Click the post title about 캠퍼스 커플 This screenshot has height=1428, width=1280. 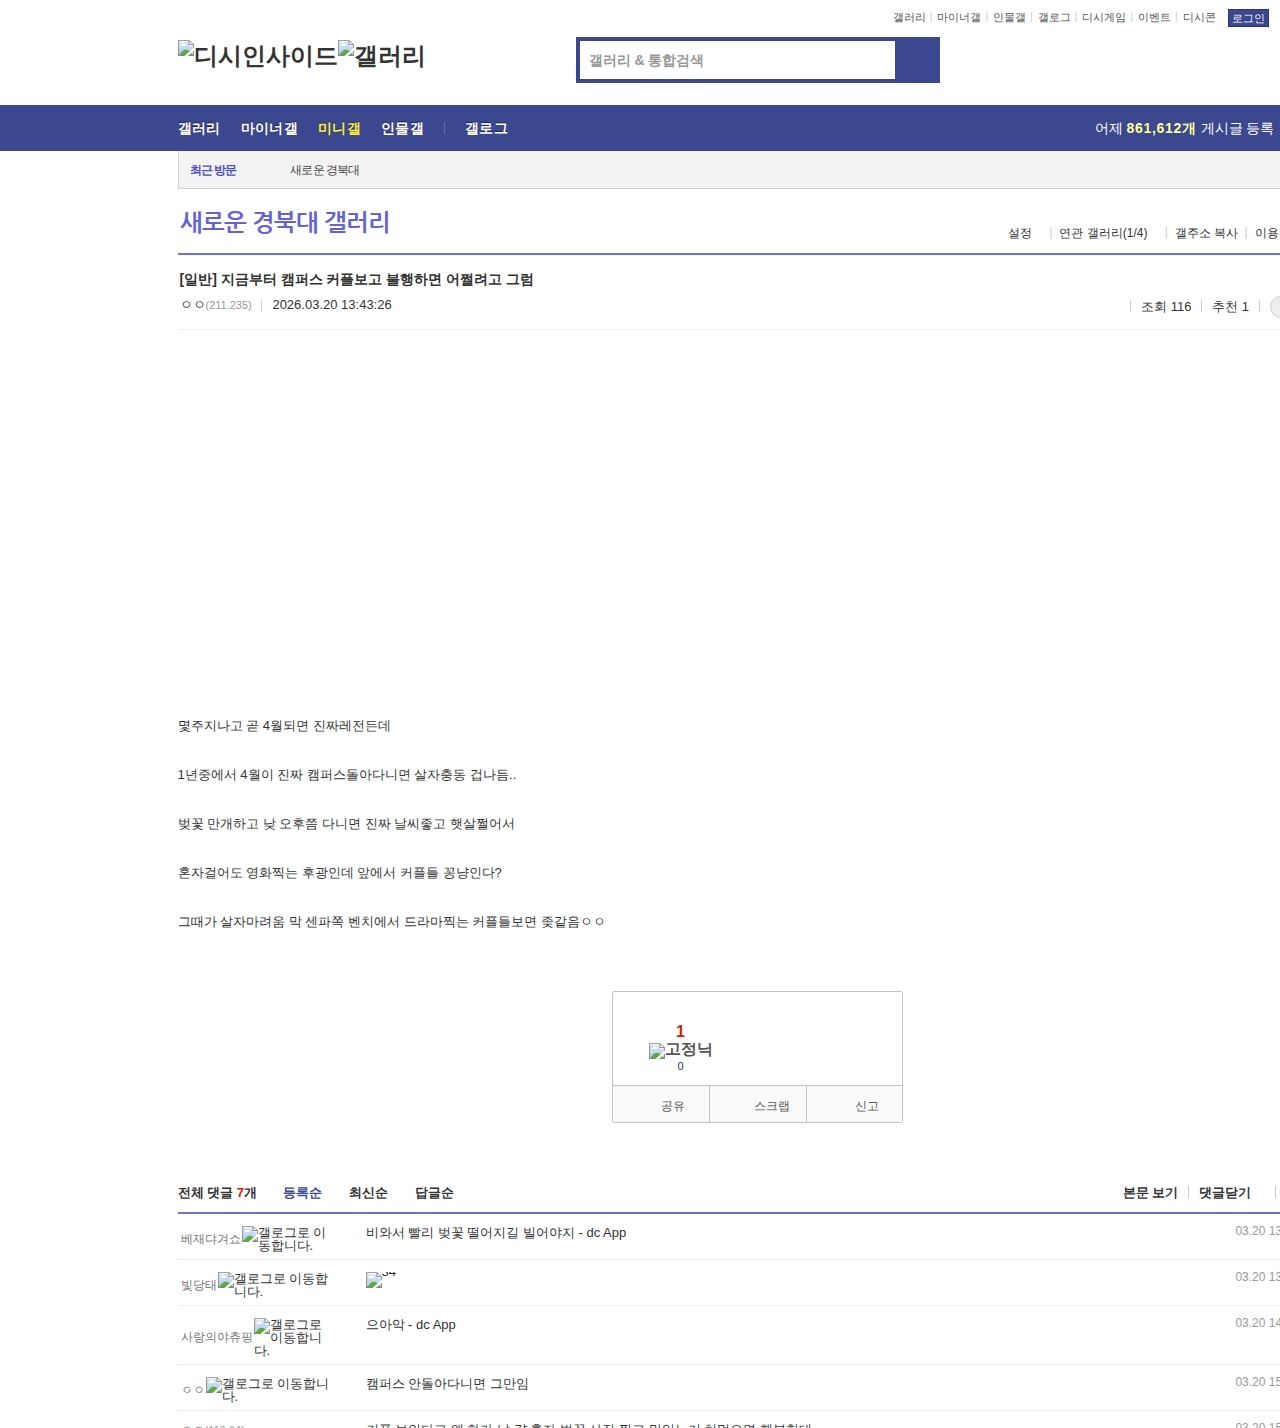pyautogui.click(x=356, y=280)
